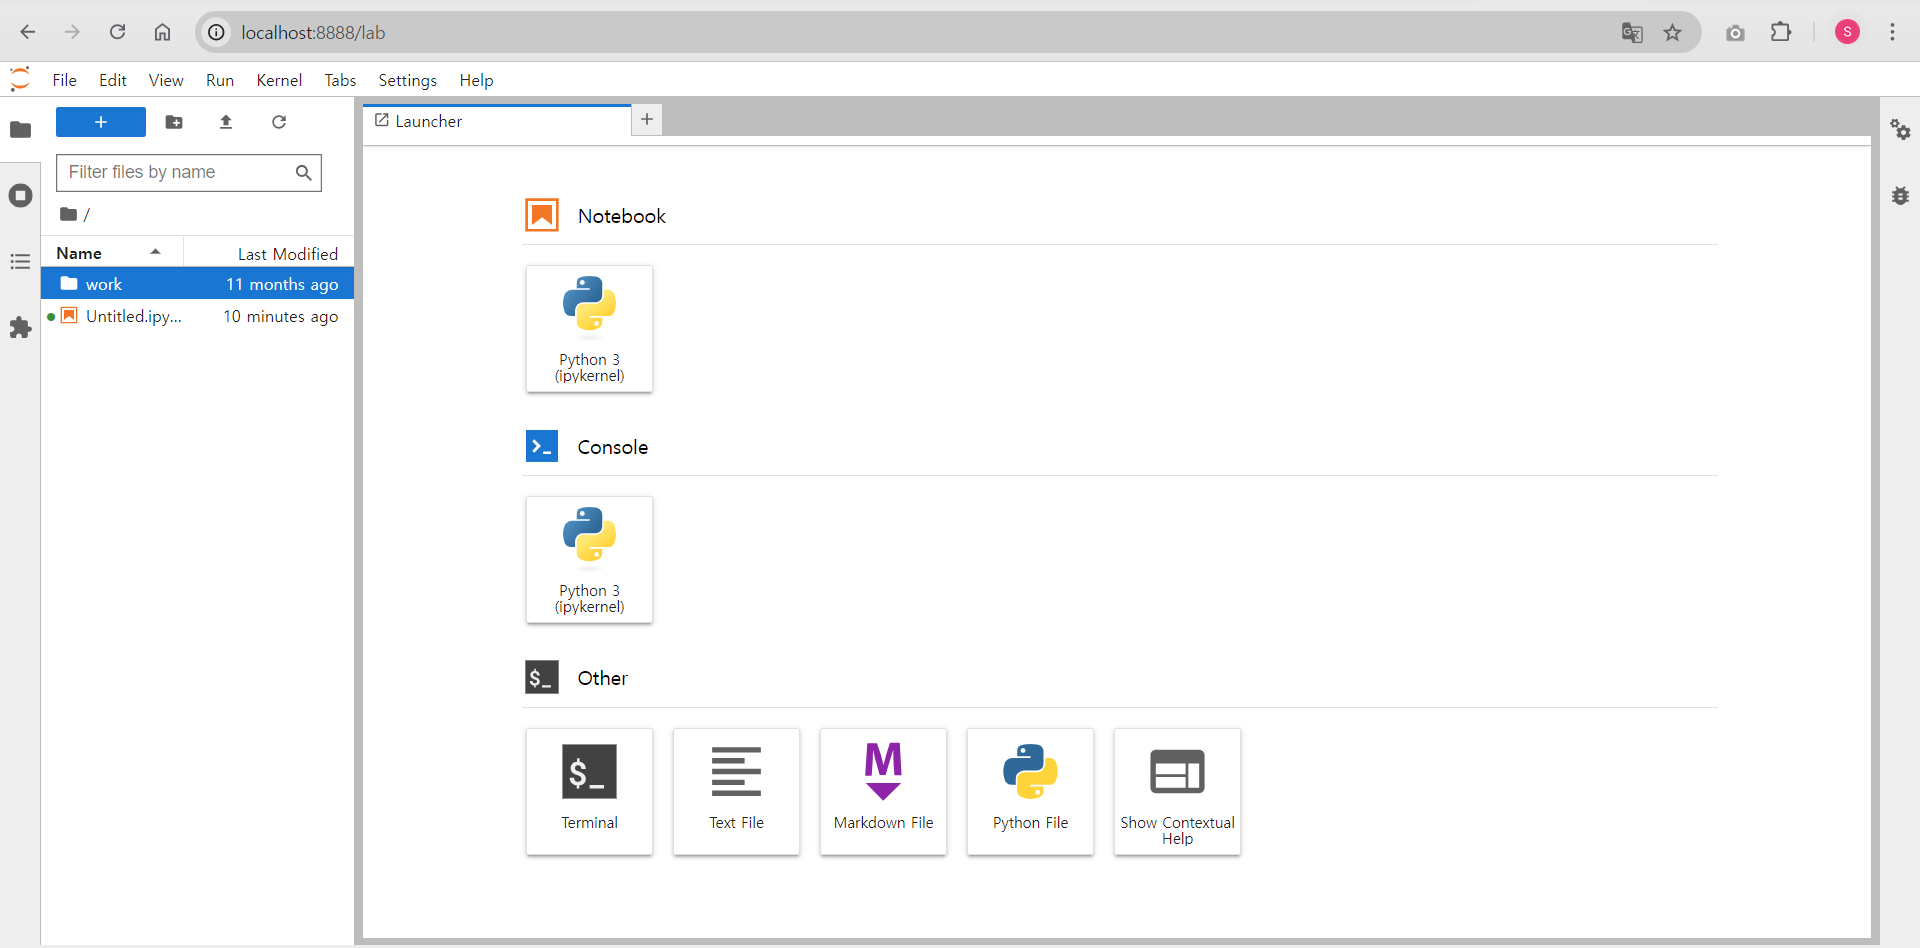Open Show Contextual Help card
Screen dimensions: 1920x948
point(1178,791)
